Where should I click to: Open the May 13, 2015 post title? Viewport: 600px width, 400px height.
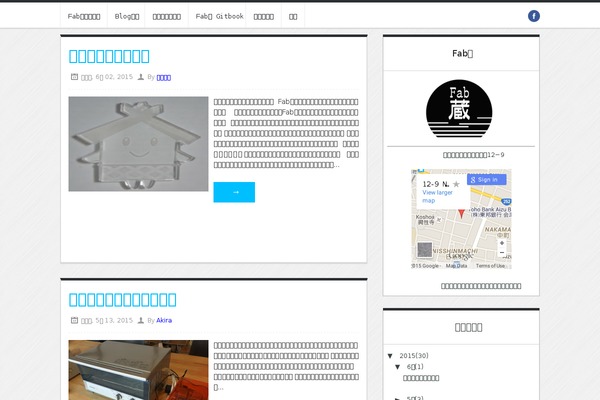pyautogui.click(x=122, y=300)
